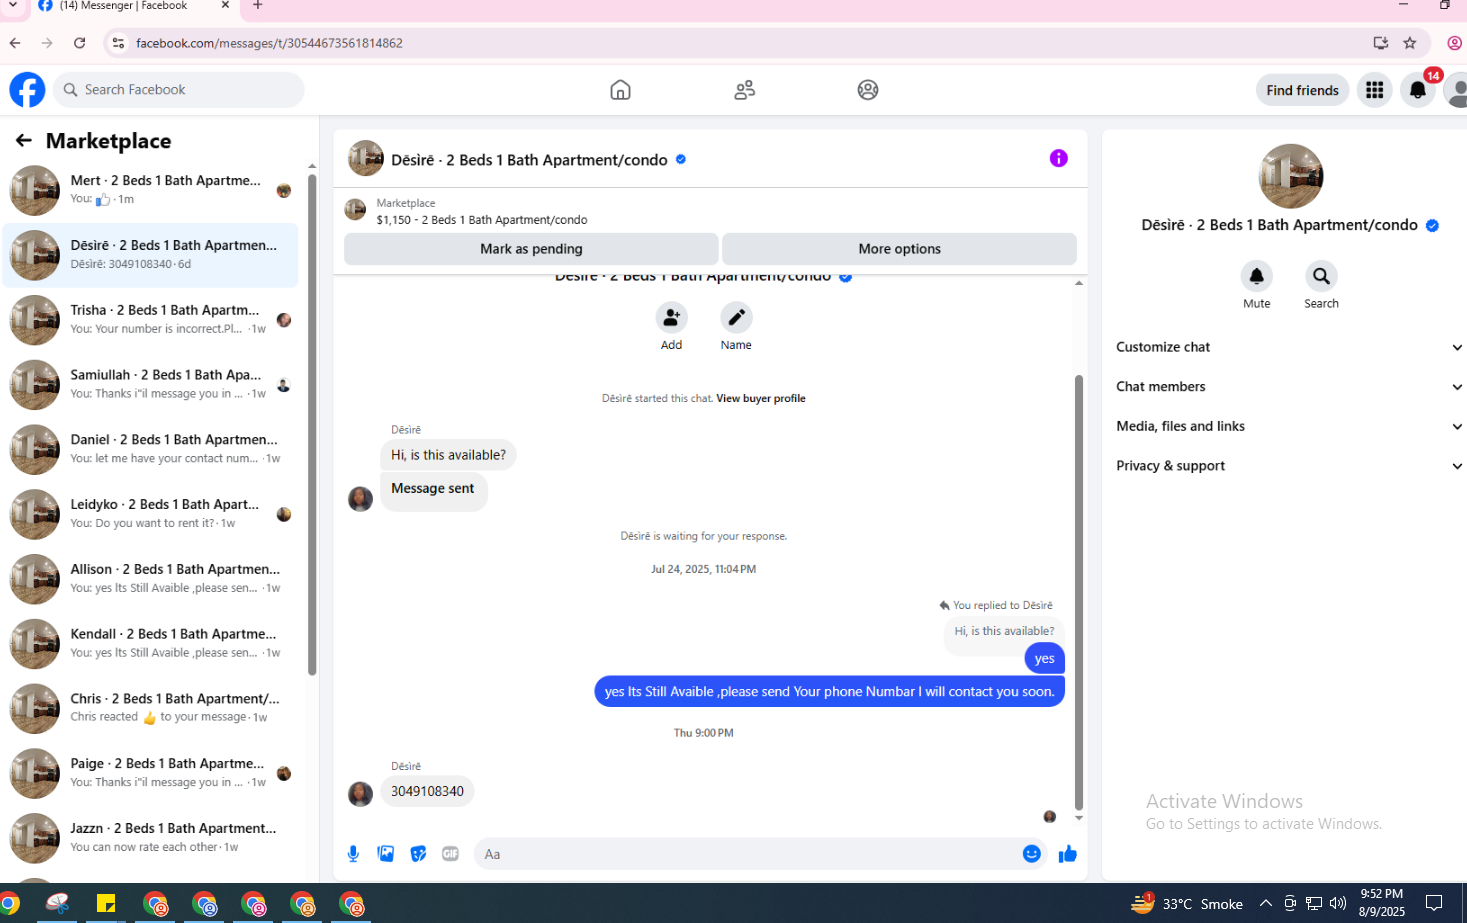This screenshot has width=1467, height=923.
Task: Open Jazzn conversation
Action: pyautogui.click(x=150, y=838)
